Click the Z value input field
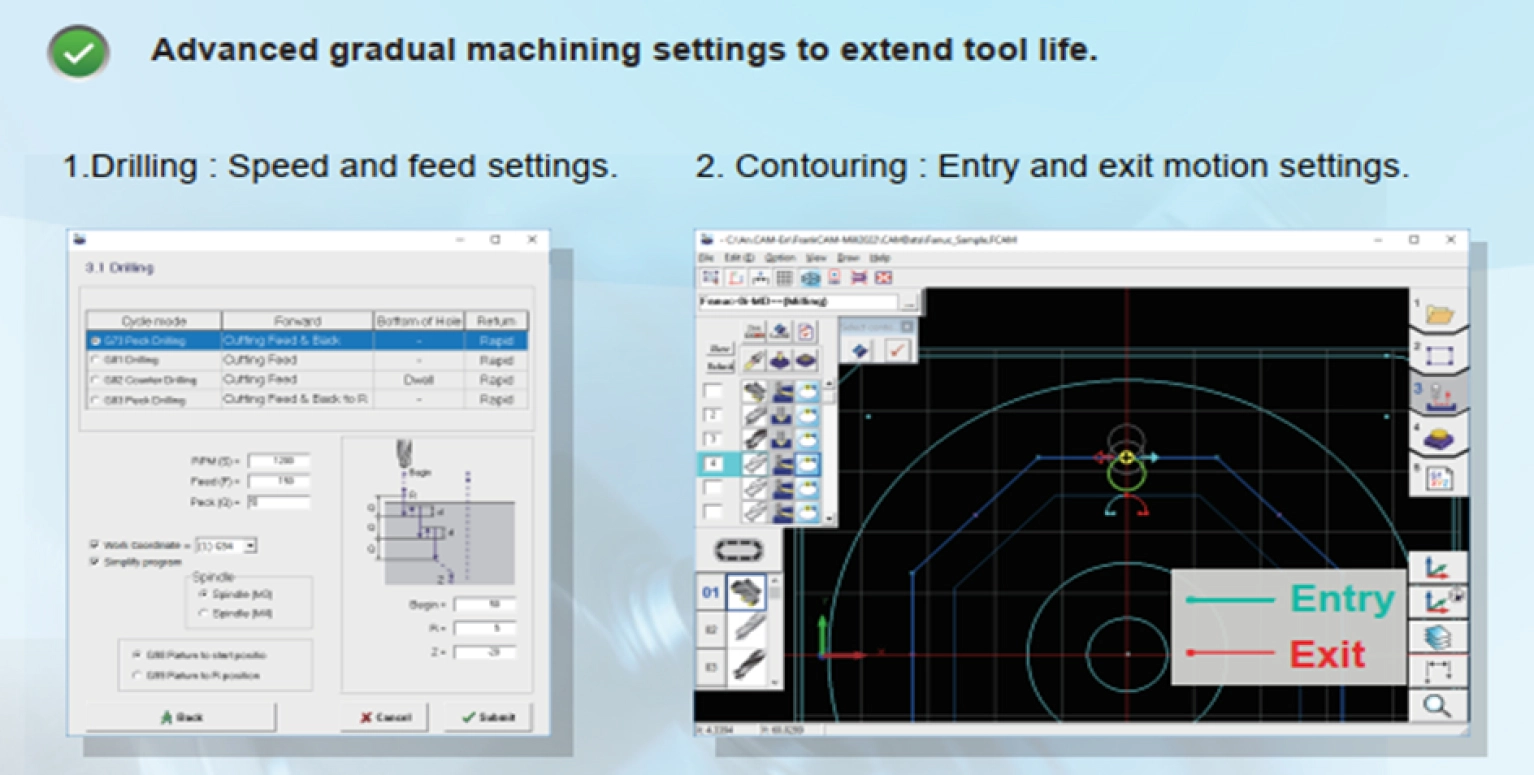The height and width of the screenshot is (775, 1534). tap(485, 651)
